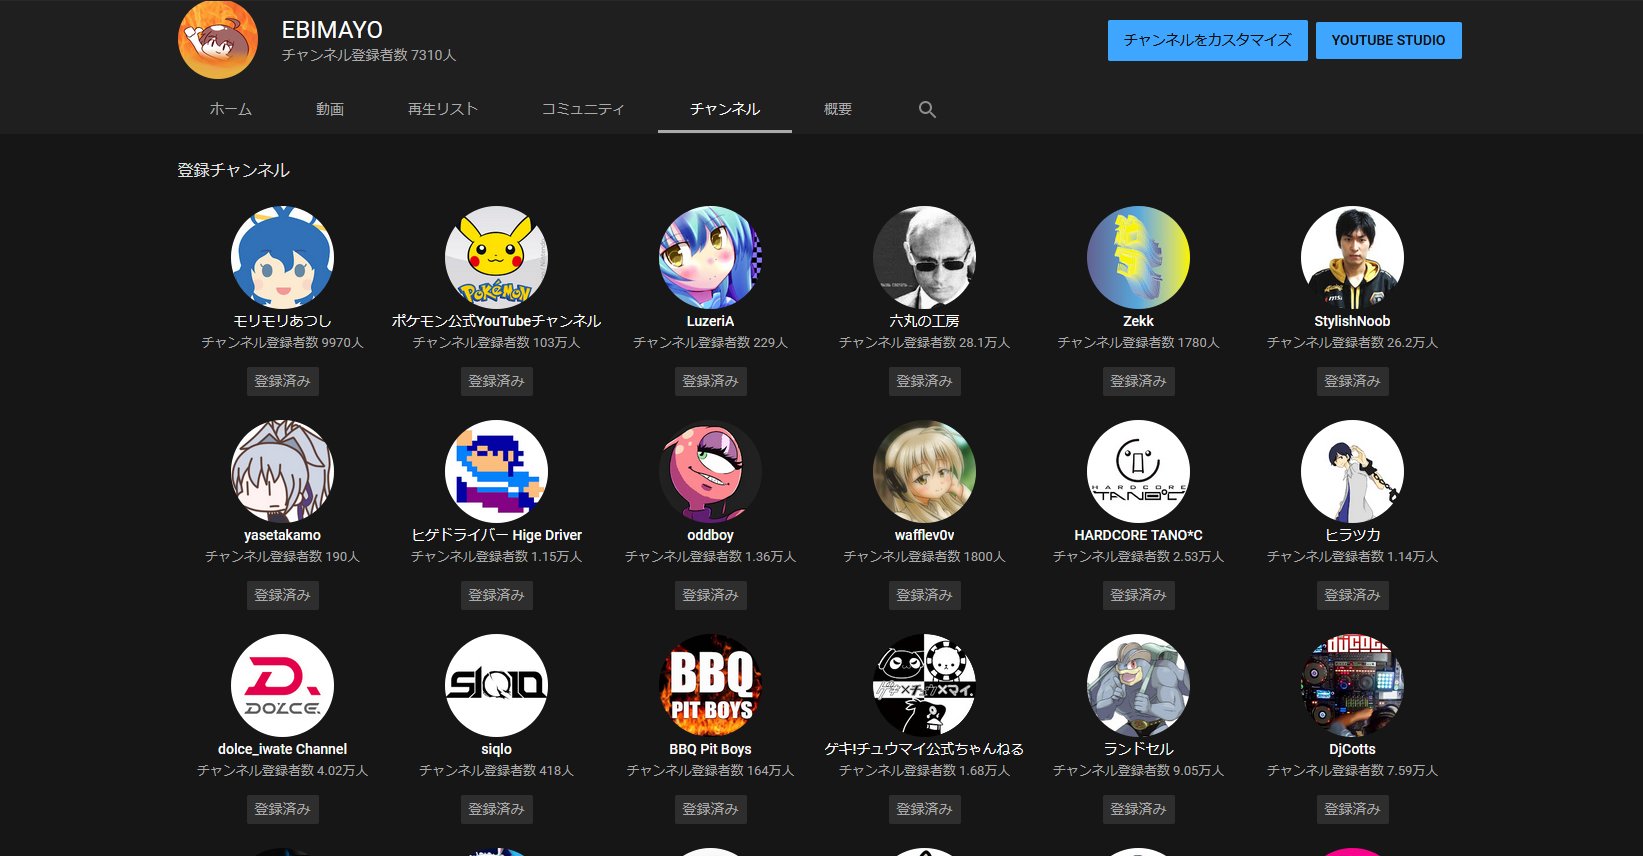Screen dimensions: 1643x856
Task: Open the dolce_iwate Channel name link
Action: [282, 749]
